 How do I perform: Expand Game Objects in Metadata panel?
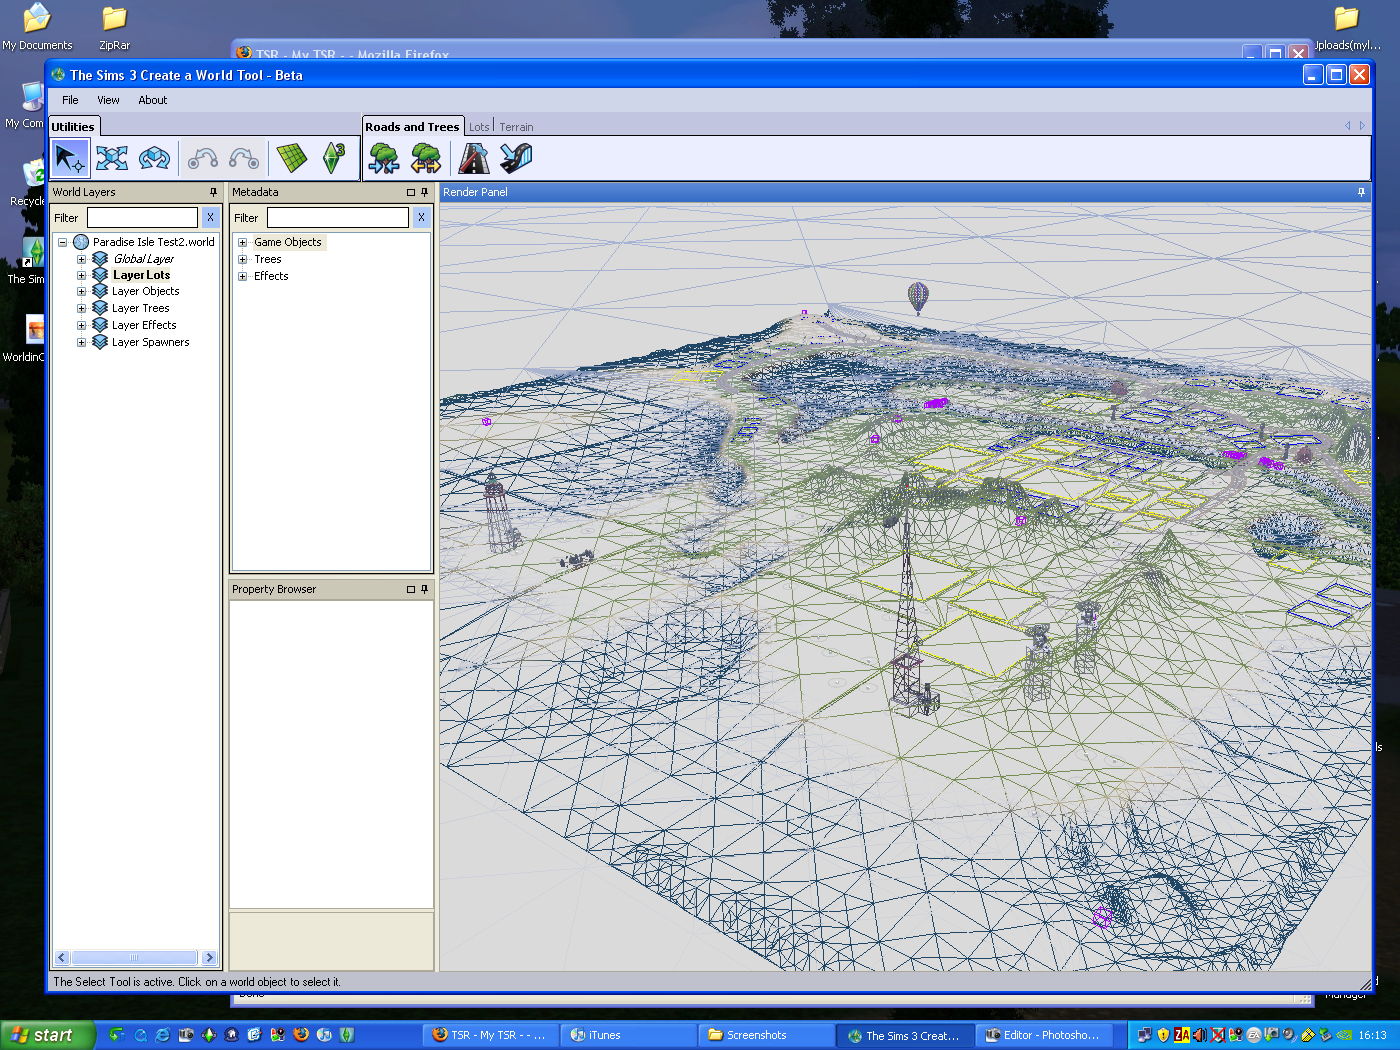(242, 242)
